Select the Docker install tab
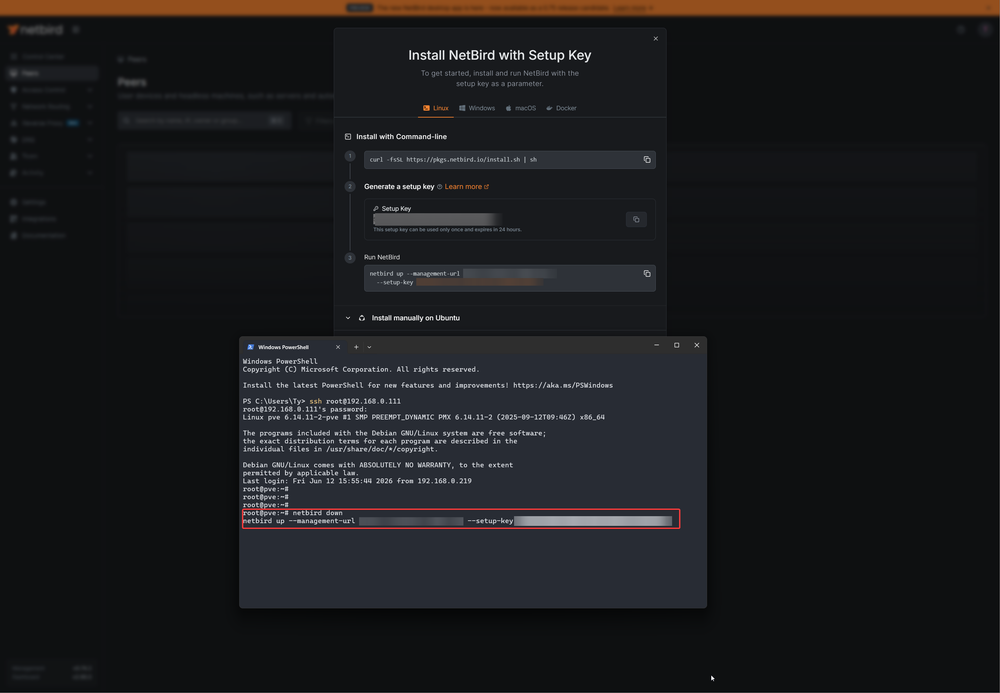1000x693 pixels. click(561, 108)
